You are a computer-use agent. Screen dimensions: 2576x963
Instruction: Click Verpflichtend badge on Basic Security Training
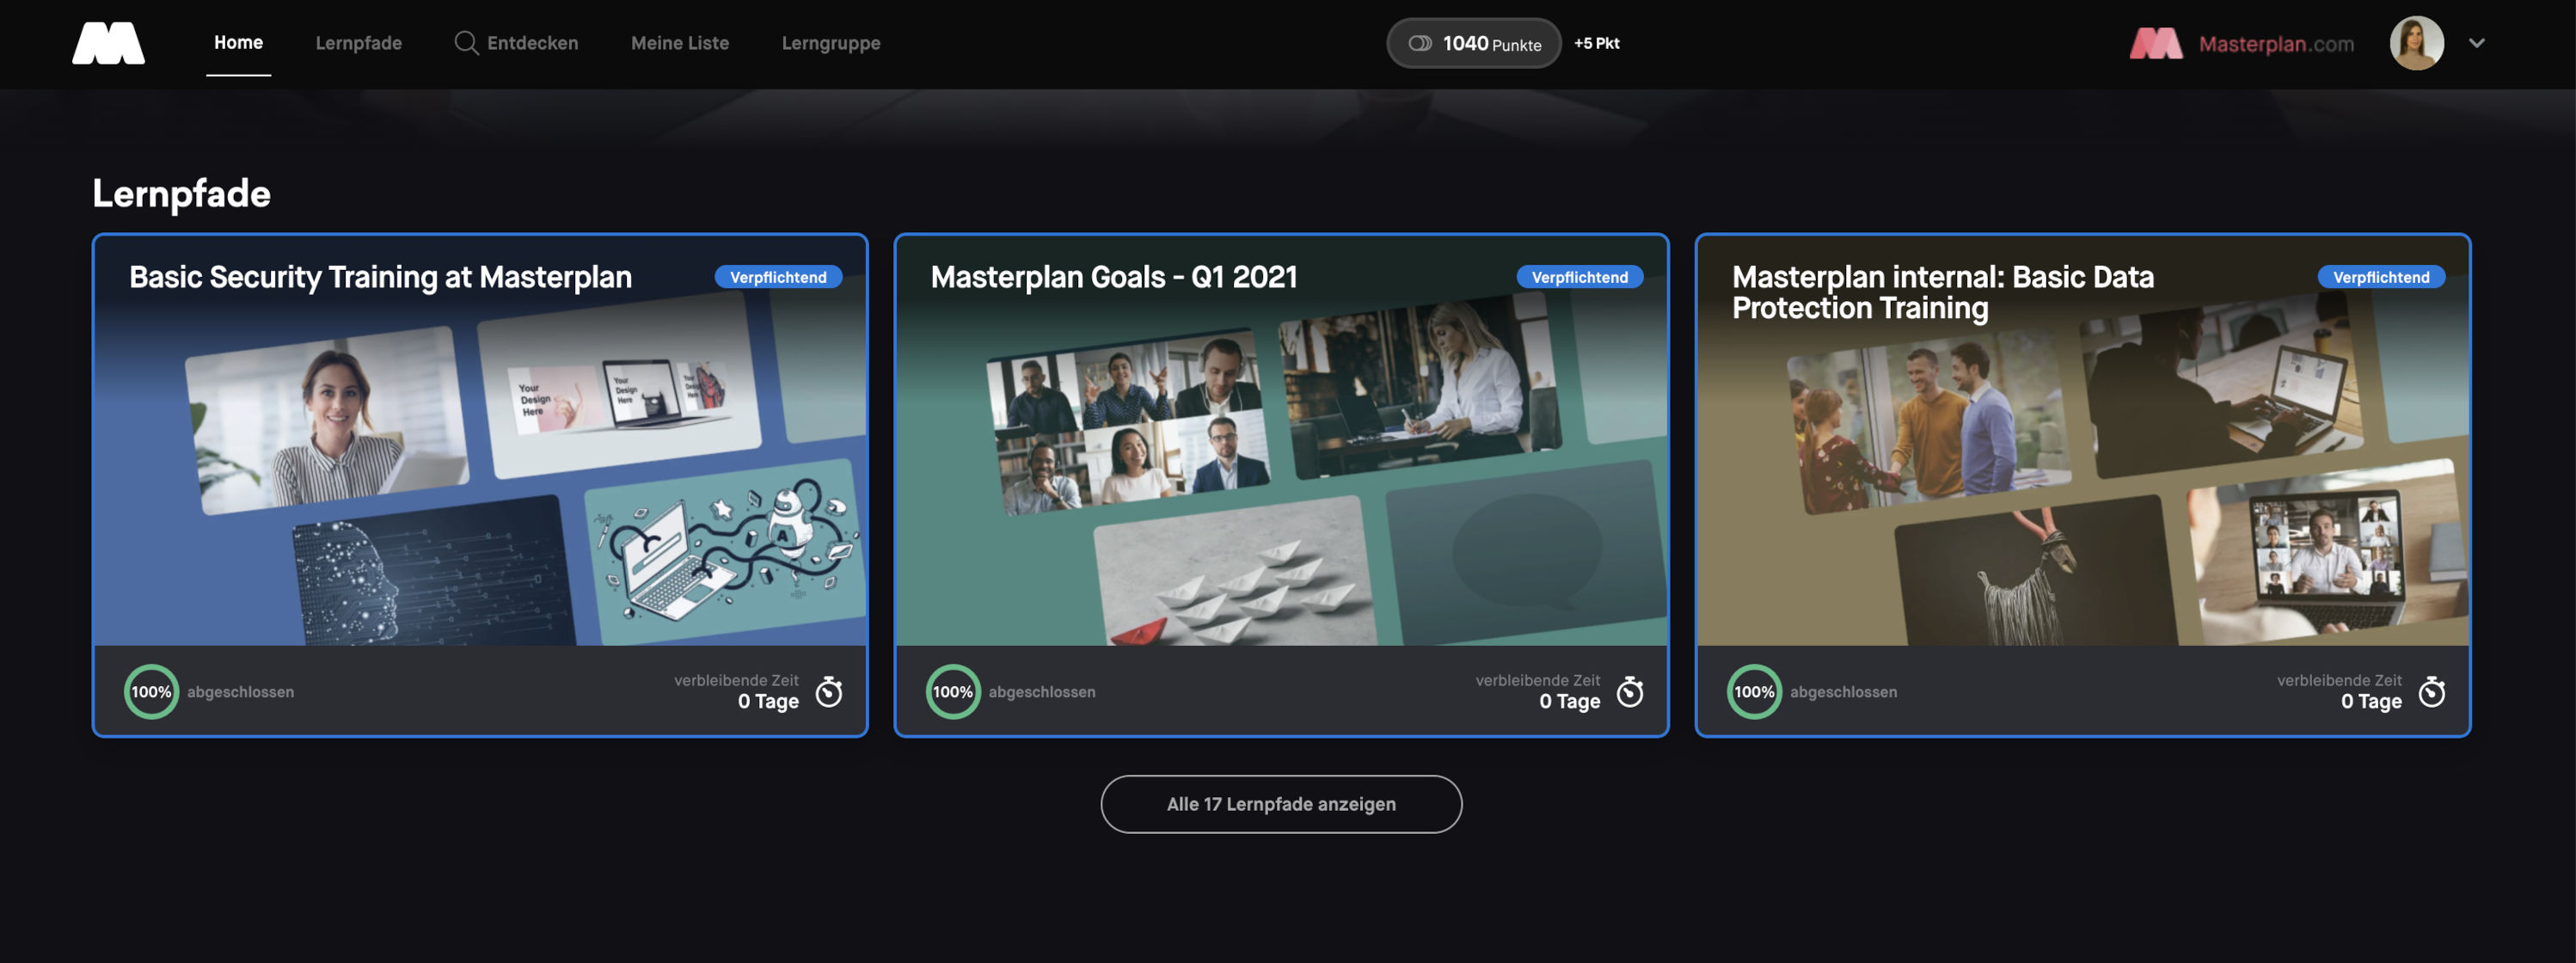pos(777,277)
